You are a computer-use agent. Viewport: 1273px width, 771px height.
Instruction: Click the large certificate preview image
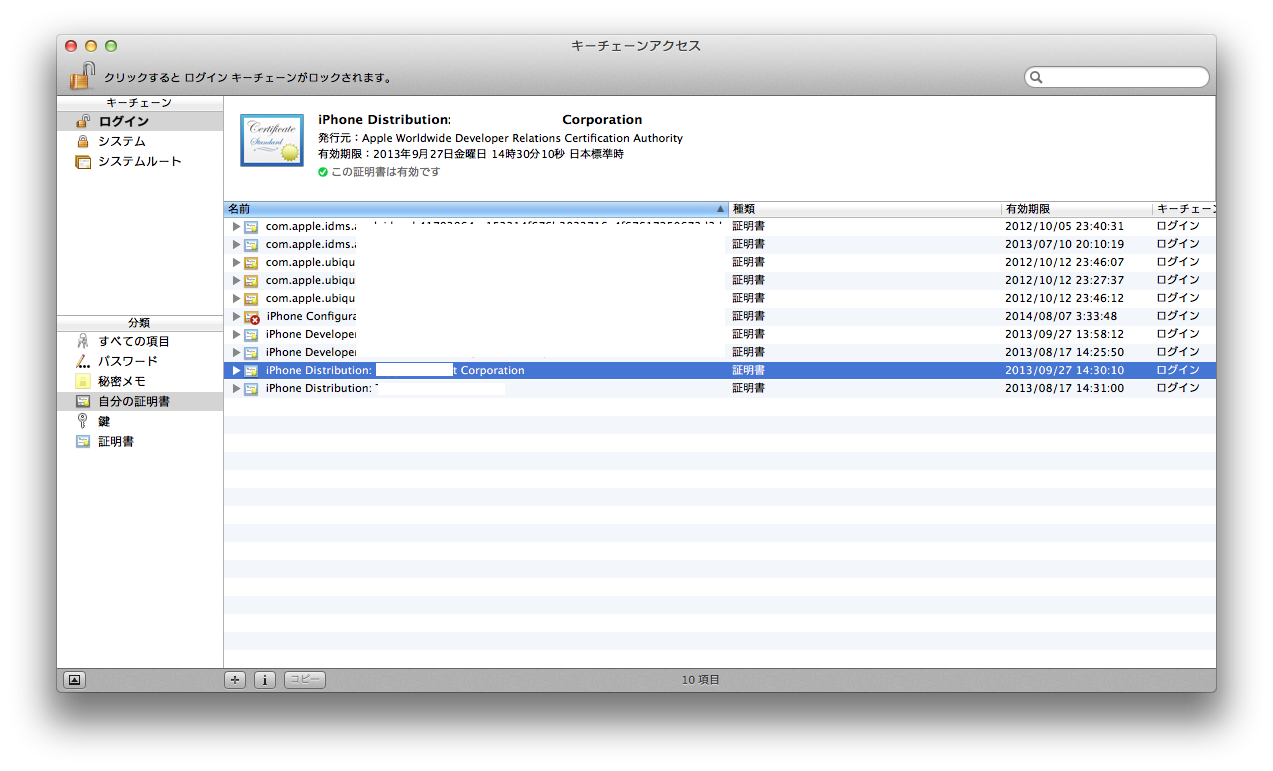[271, 140]
